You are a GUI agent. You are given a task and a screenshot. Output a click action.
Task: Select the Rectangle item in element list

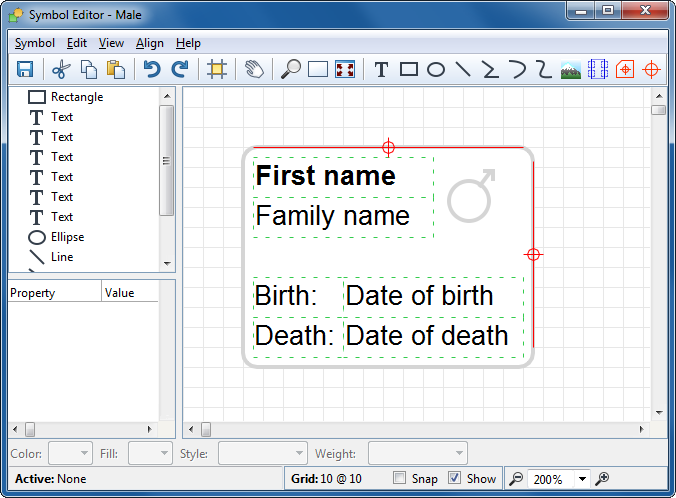click(76, 97)
